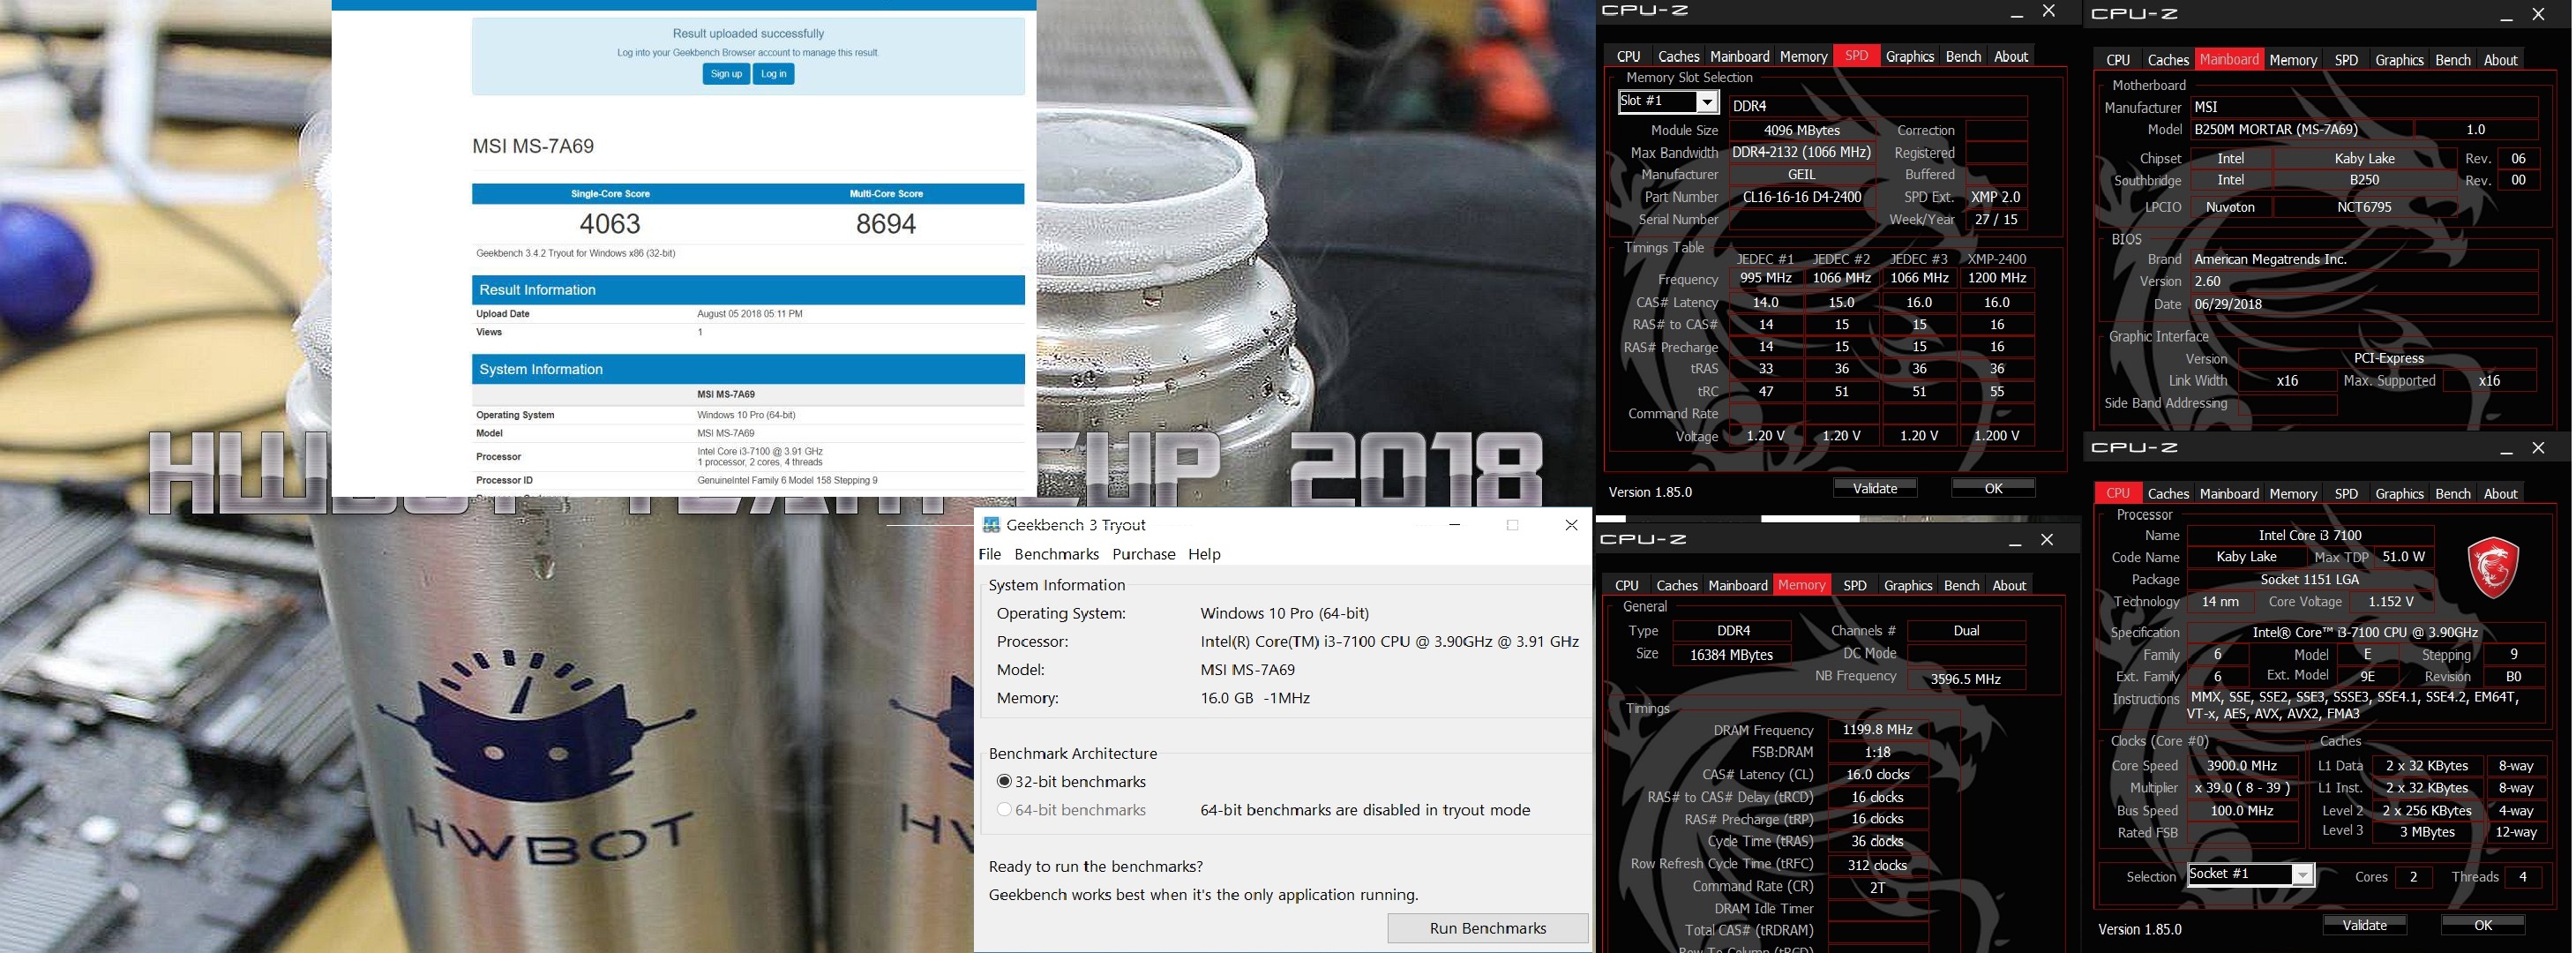This screenshot has width=2576, height=953.
Task: Click the LPCIO chip value NCT6795
Action: click(2364, 208)
